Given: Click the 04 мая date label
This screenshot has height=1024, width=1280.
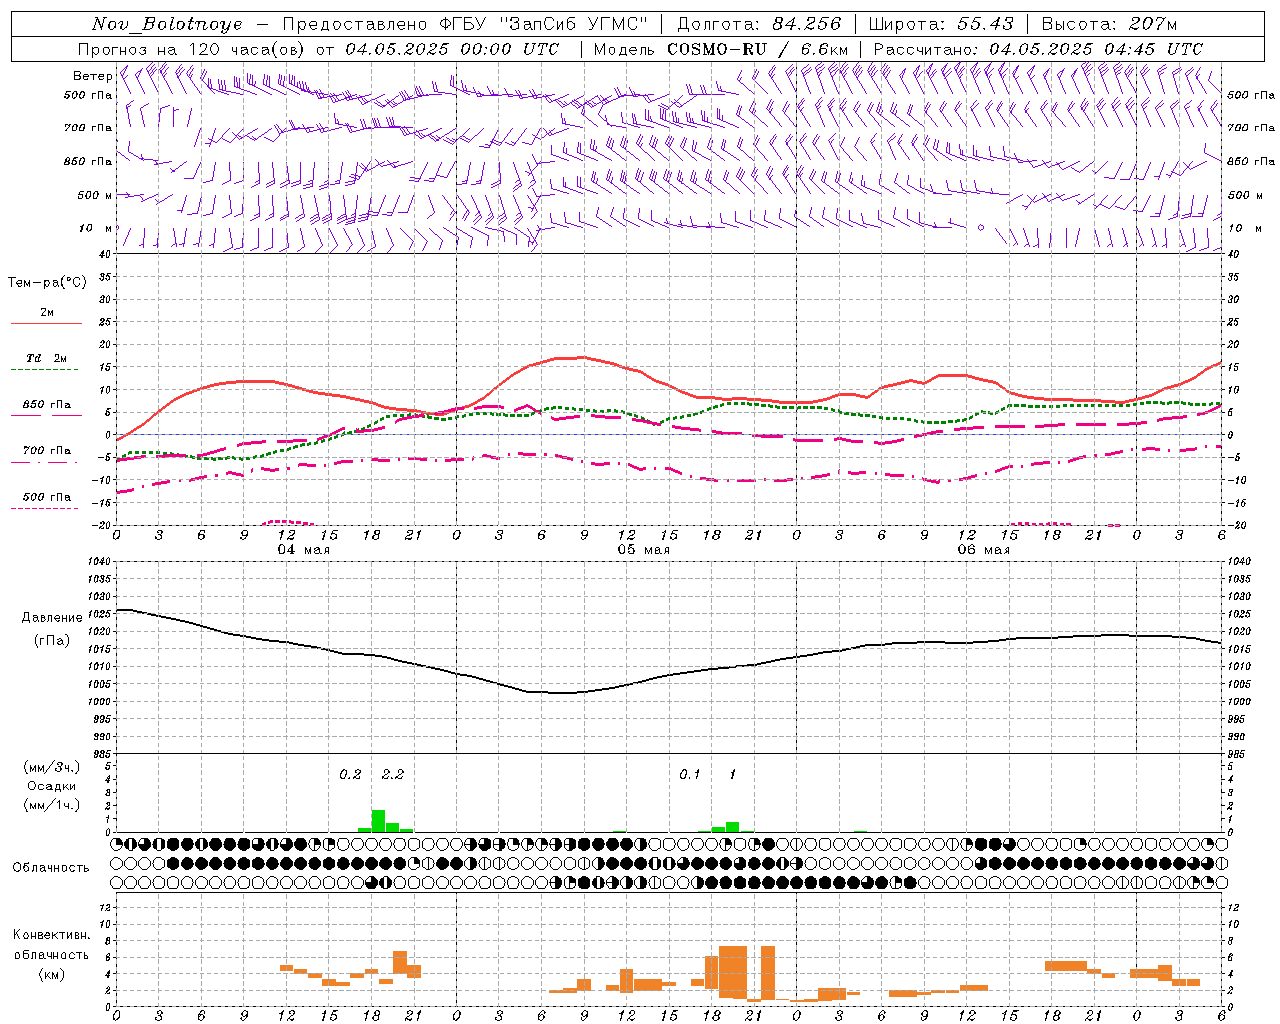Looking at the screenshot, I should 304,550.
